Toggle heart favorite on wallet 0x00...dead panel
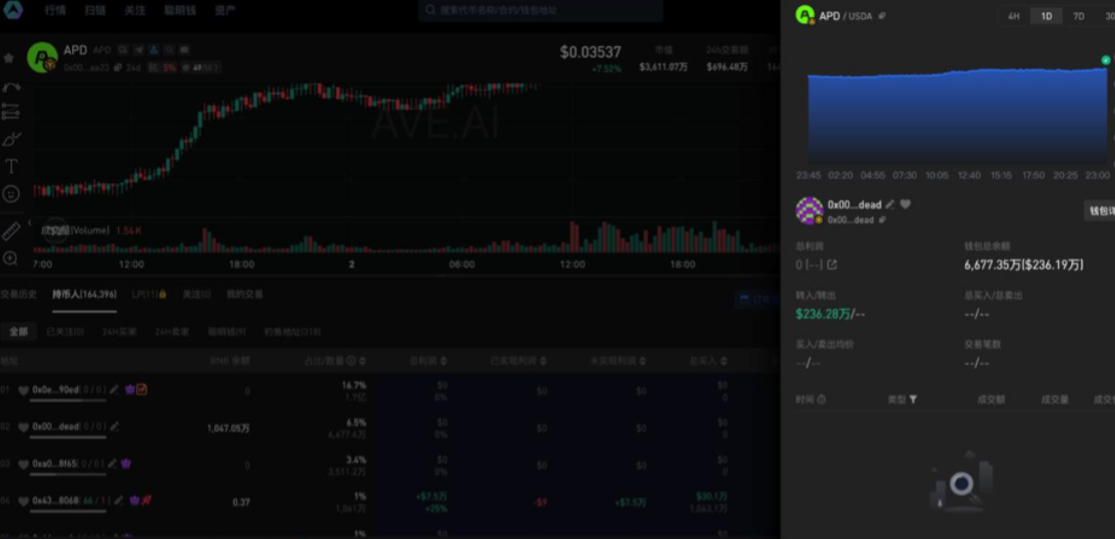Image resolution: width=1115 pixels, height=539 pixels. [906, 205]
